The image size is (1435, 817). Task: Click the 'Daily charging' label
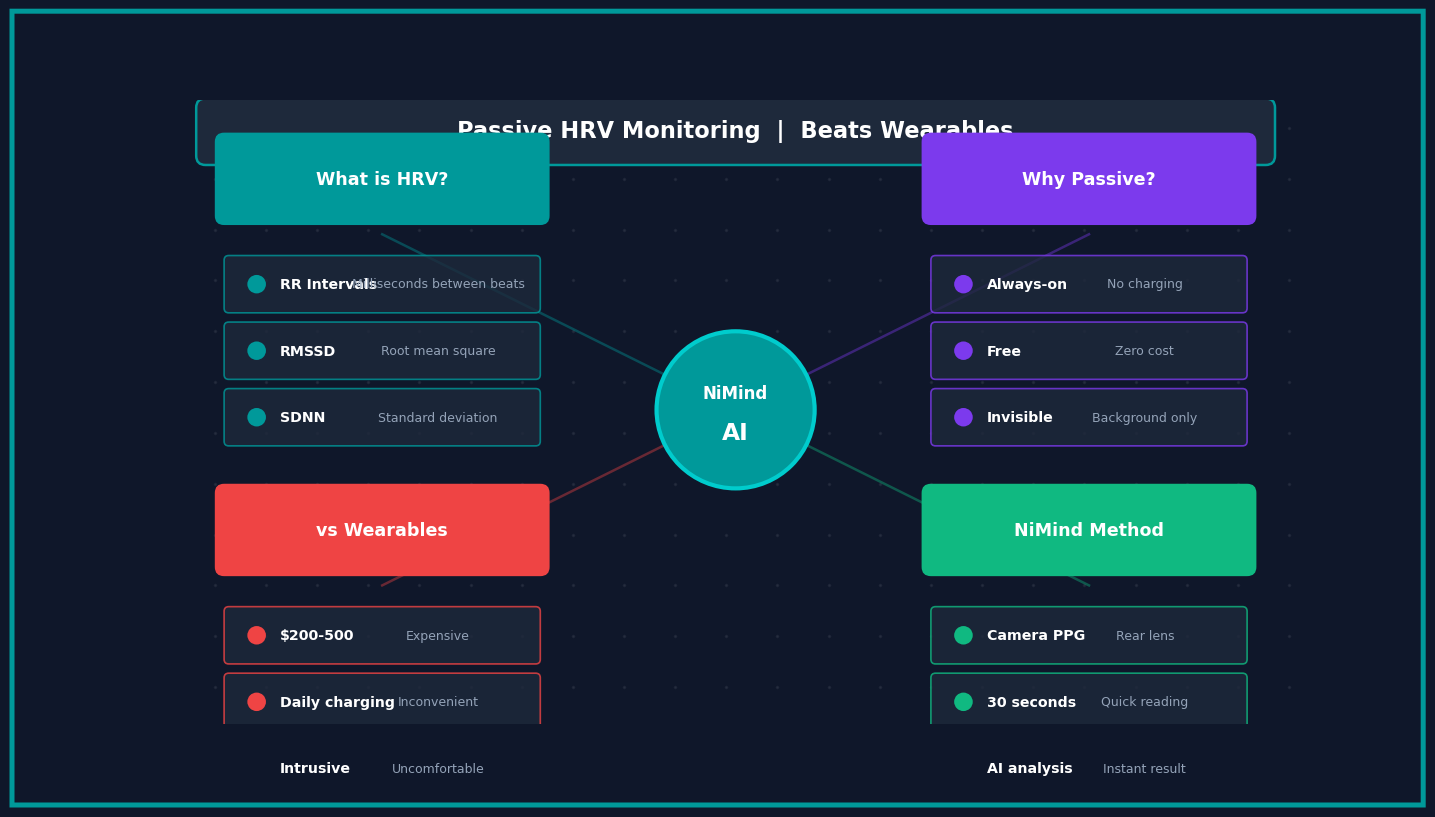(x=337, y=703)
